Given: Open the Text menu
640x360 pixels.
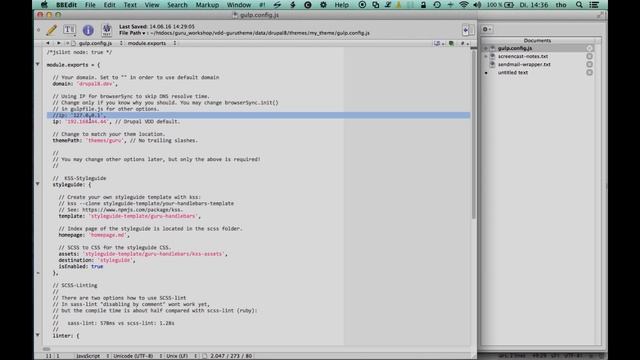Looking at the screenshot, I should point(130,5).
